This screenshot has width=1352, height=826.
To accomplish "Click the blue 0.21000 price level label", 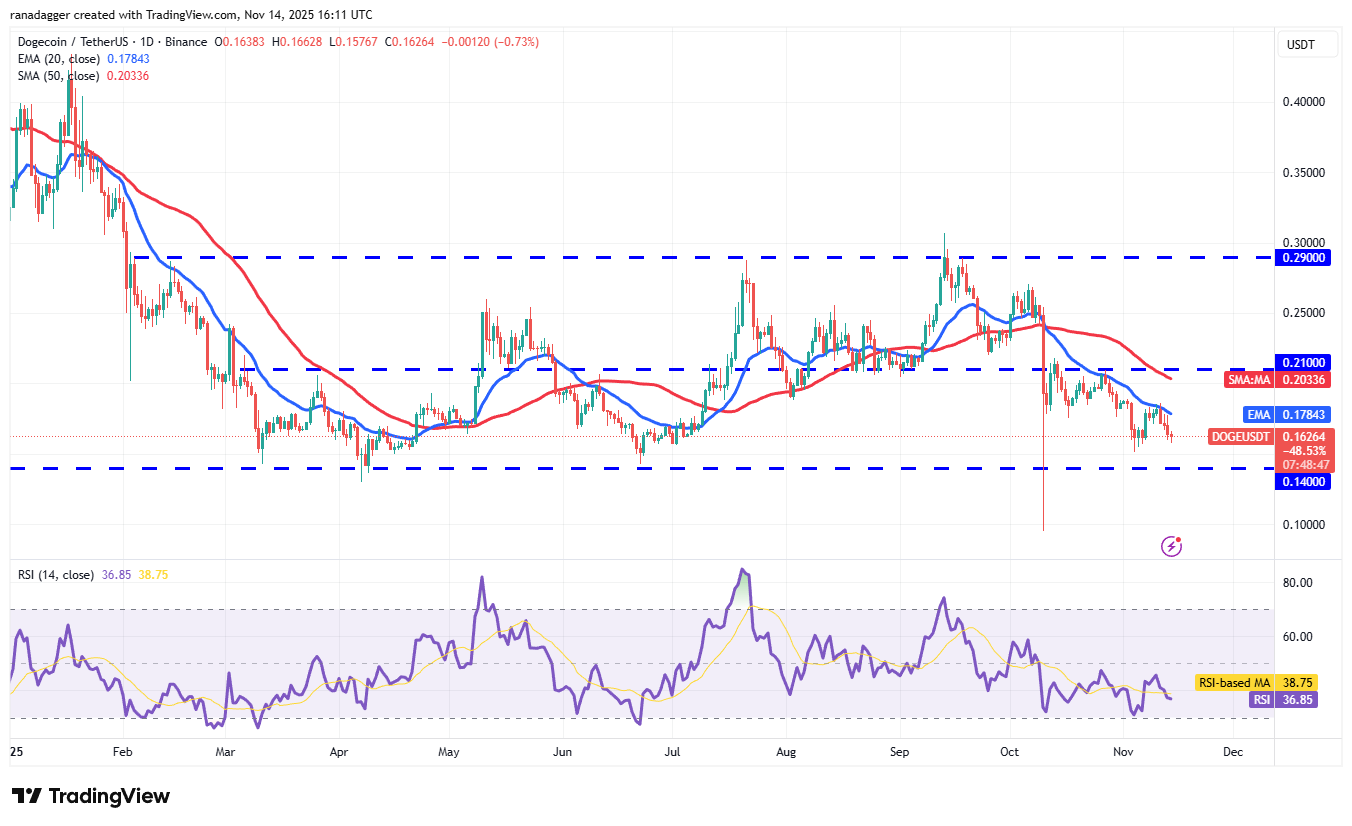I will [1306, 362].
